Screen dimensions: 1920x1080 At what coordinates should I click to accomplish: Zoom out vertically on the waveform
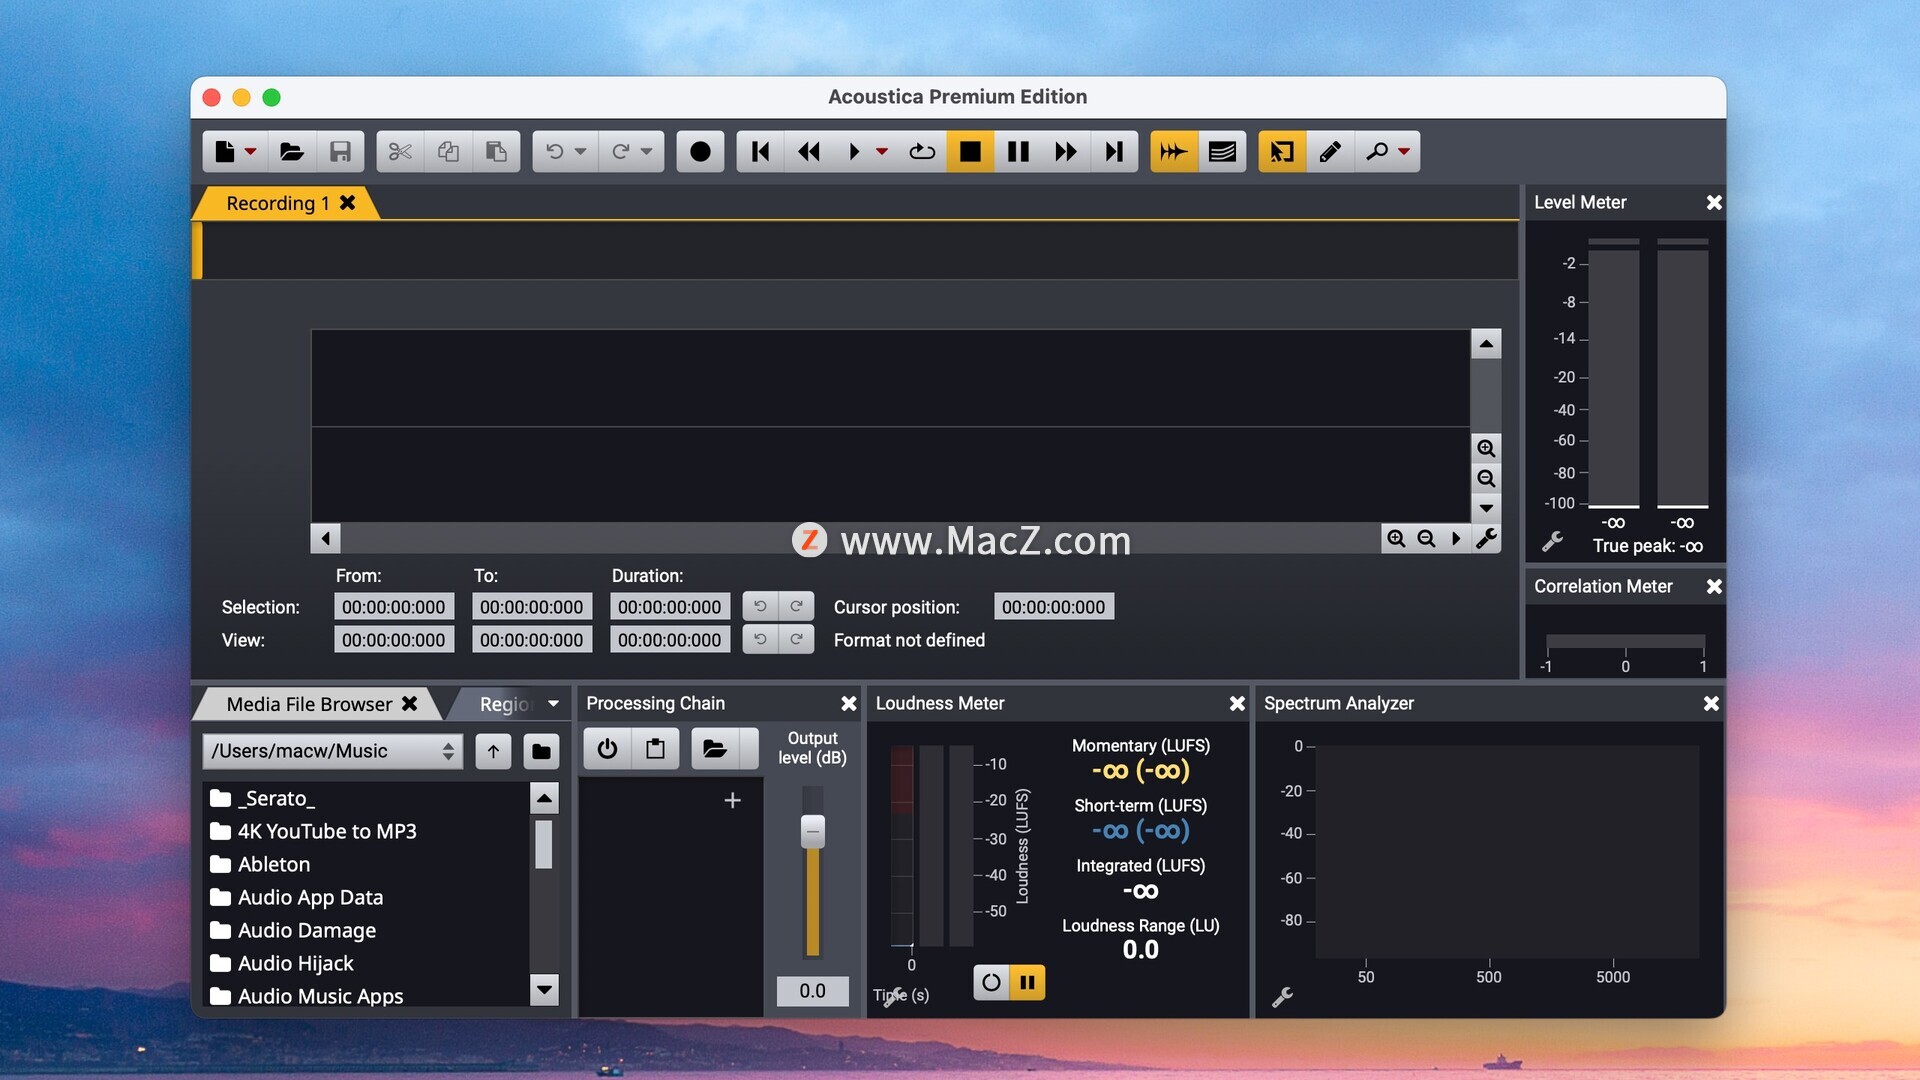(1486, 478)
